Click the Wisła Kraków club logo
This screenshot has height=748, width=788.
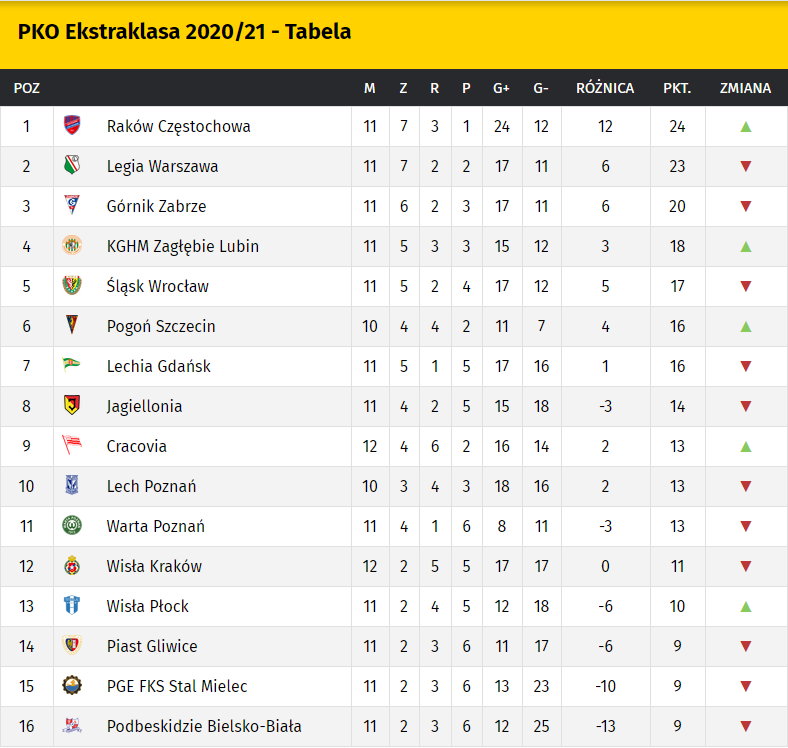72,566
